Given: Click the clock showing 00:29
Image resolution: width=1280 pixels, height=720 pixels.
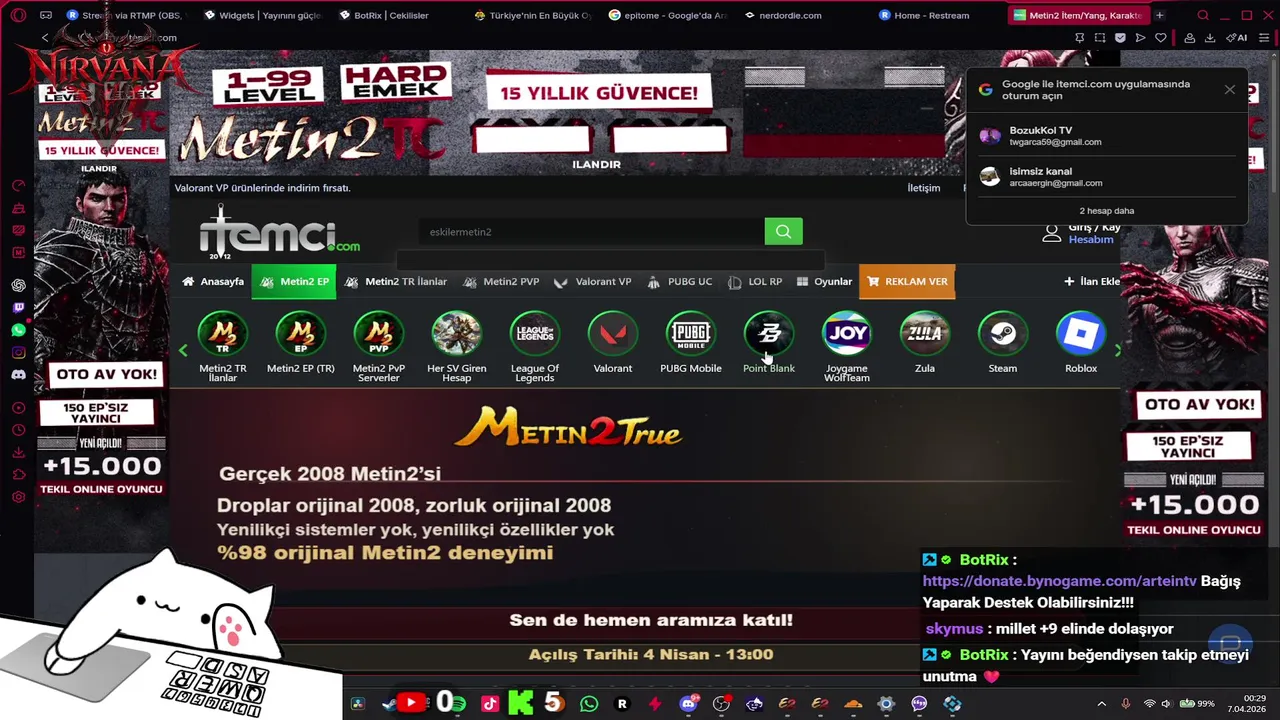Looking at the screenshot, I should (x=1254, y=698).
